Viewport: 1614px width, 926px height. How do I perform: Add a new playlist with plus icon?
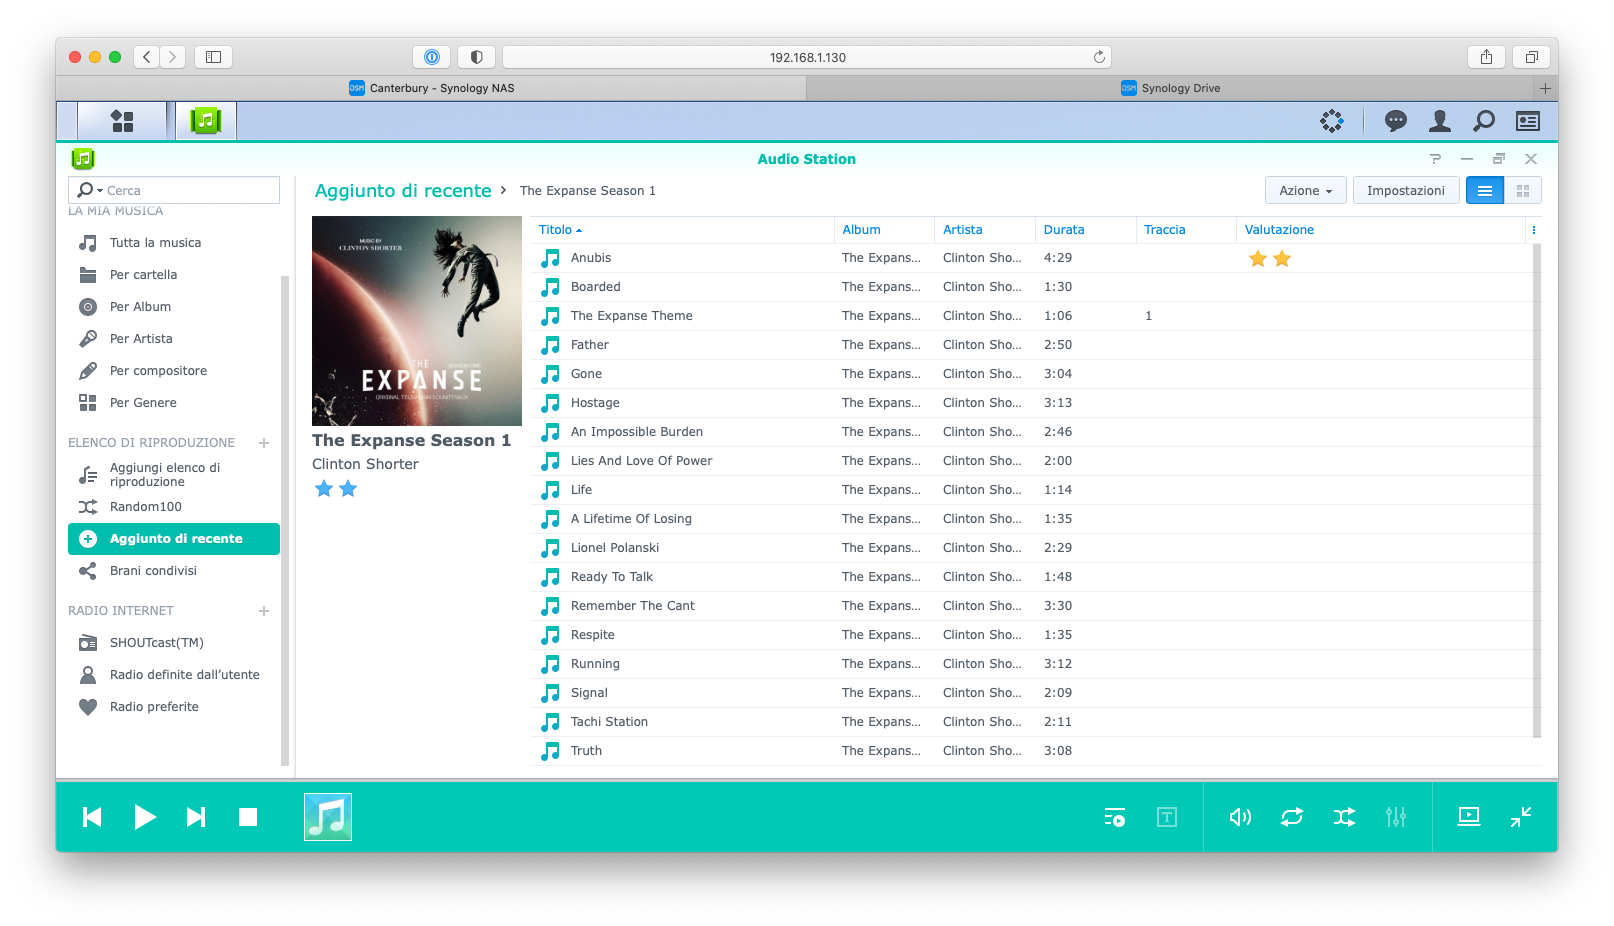point(264,443)
